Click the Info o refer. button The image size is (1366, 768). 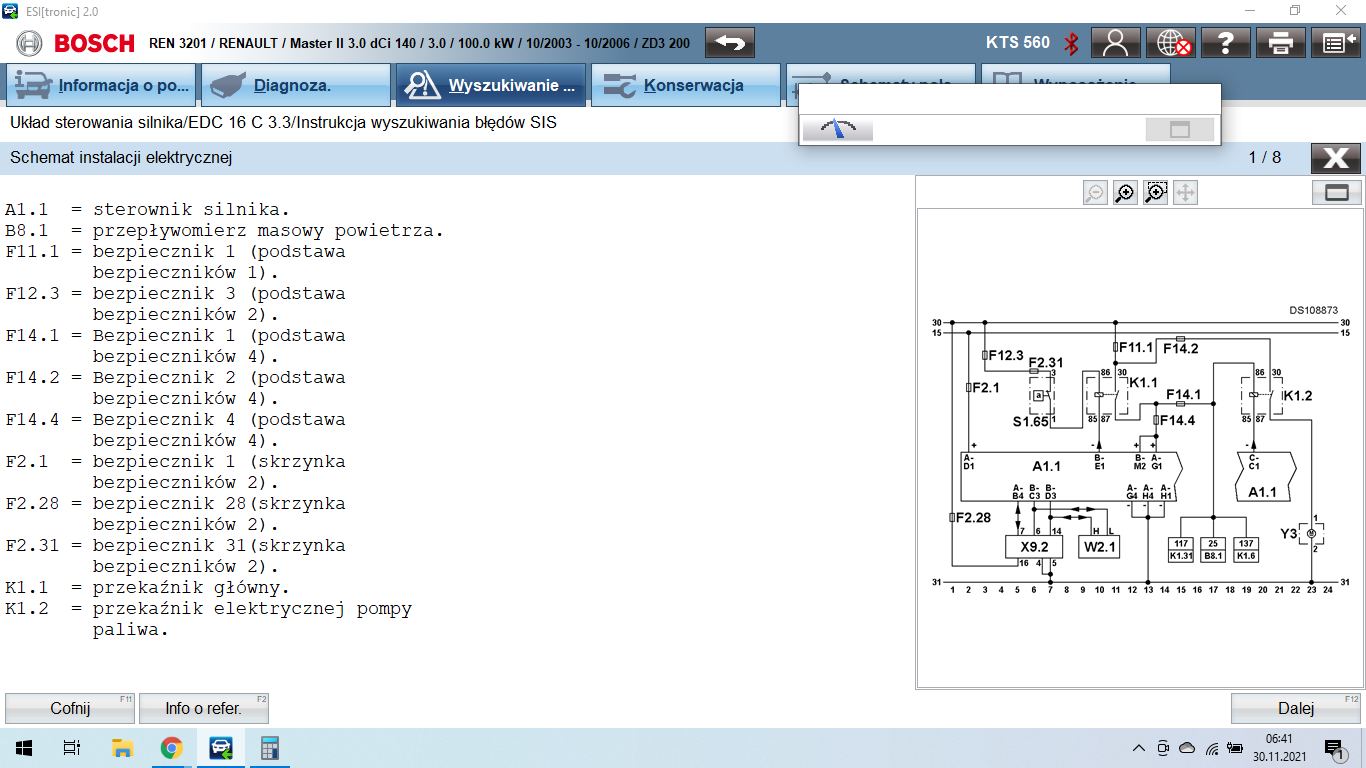204,708
